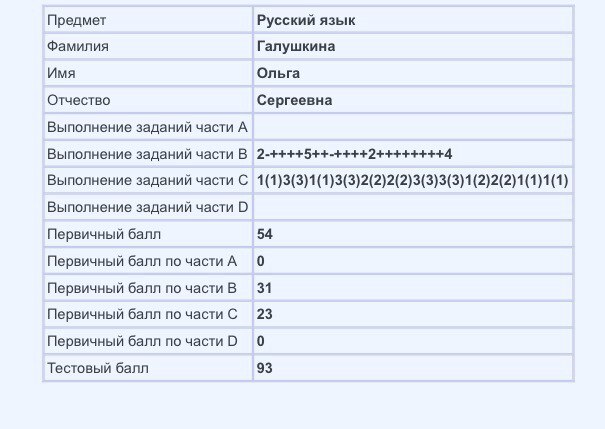Click the Первичный балл value 54
The height and width of the screenshot is (429, 605).
pyautogui.click(x=265, y=234)
